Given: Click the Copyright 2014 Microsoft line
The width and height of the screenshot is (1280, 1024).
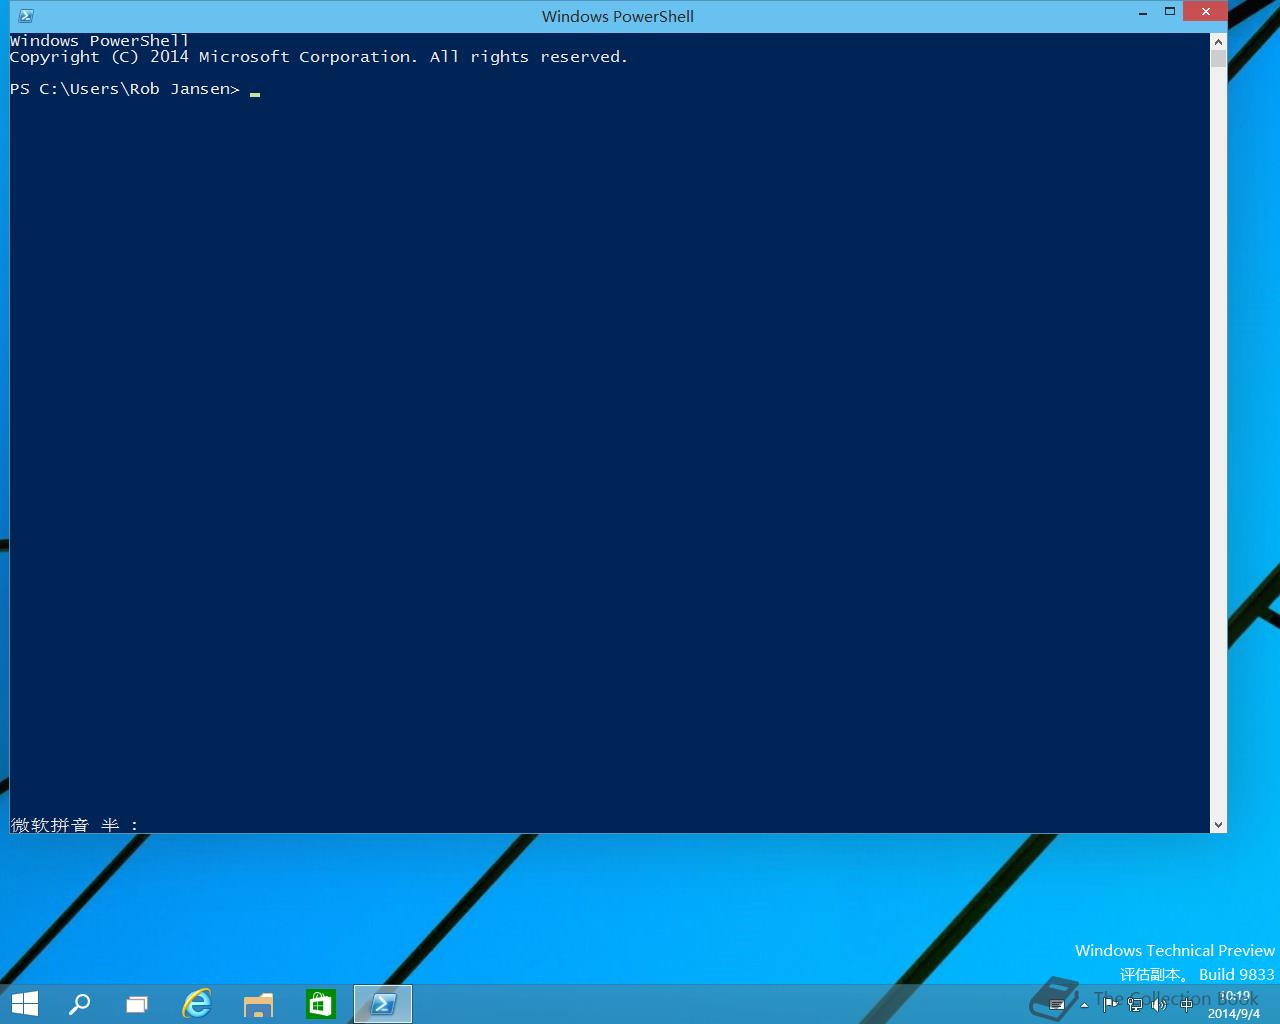Looking at the screenshot, I should (319, 57).
